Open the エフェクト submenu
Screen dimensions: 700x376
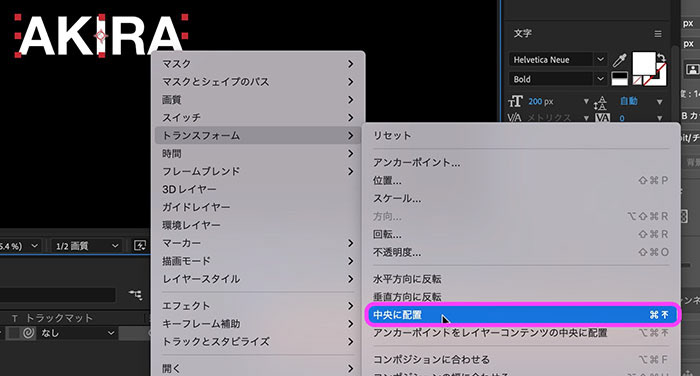pyautogui.click(x=258, y=306)
